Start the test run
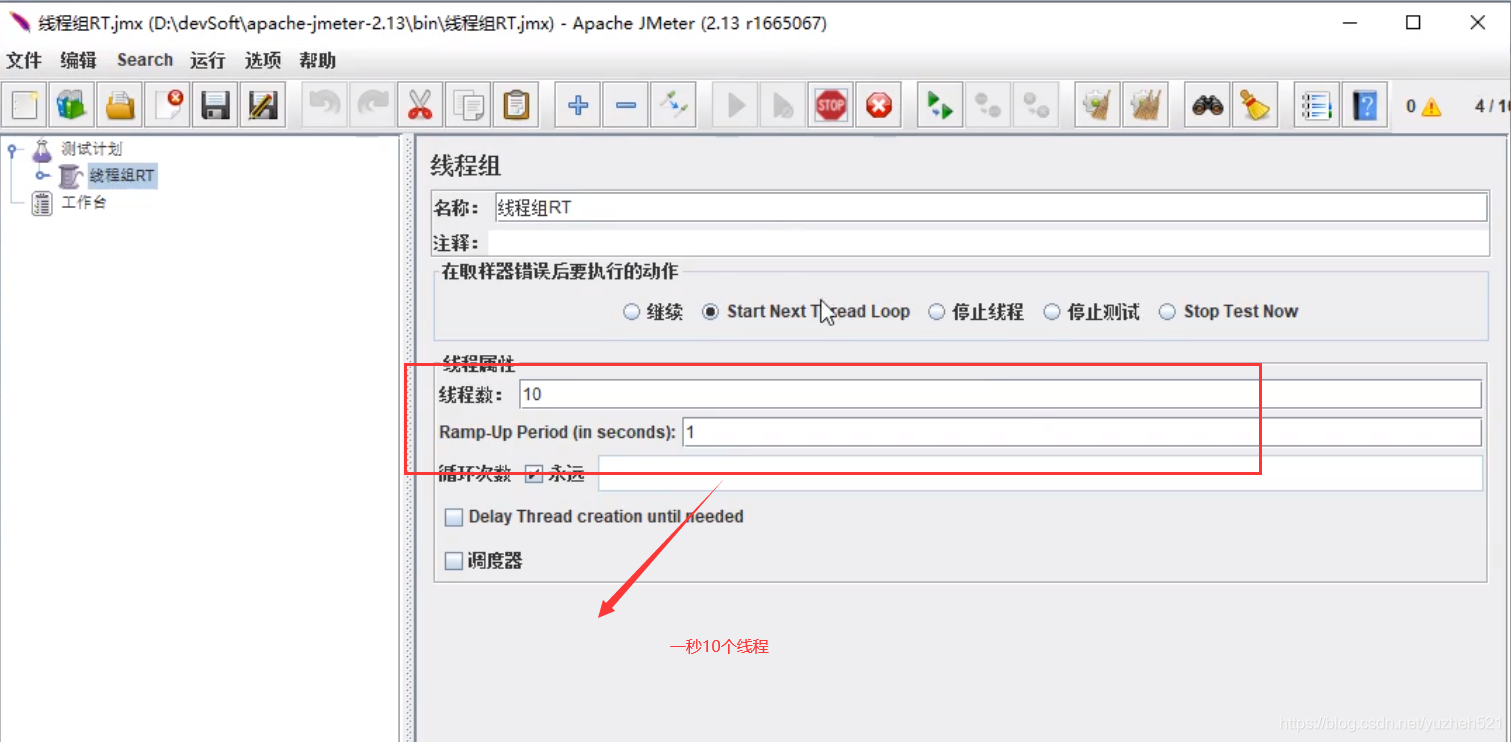 point(736,104)
